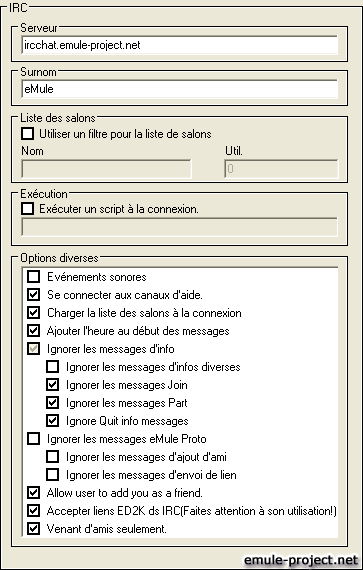Image resolution: width=363 pixels, height=570 pixels.
Task: Uncheck Venant d'amis seulement option
Action: coord(33,529)
